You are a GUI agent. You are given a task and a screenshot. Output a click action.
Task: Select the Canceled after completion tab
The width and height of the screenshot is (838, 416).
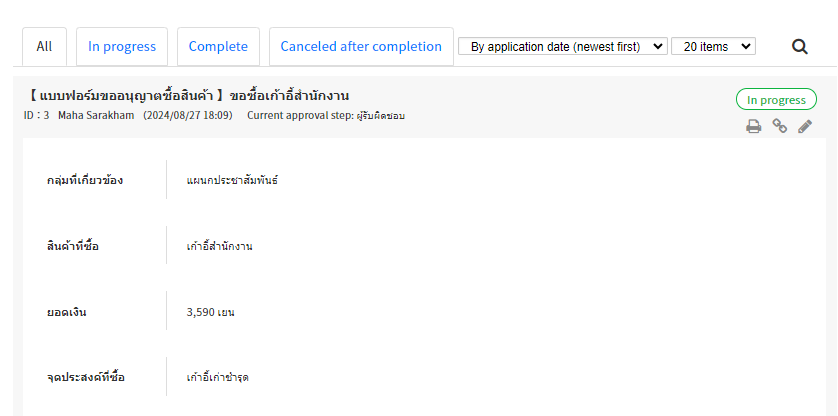coord(361,46)
